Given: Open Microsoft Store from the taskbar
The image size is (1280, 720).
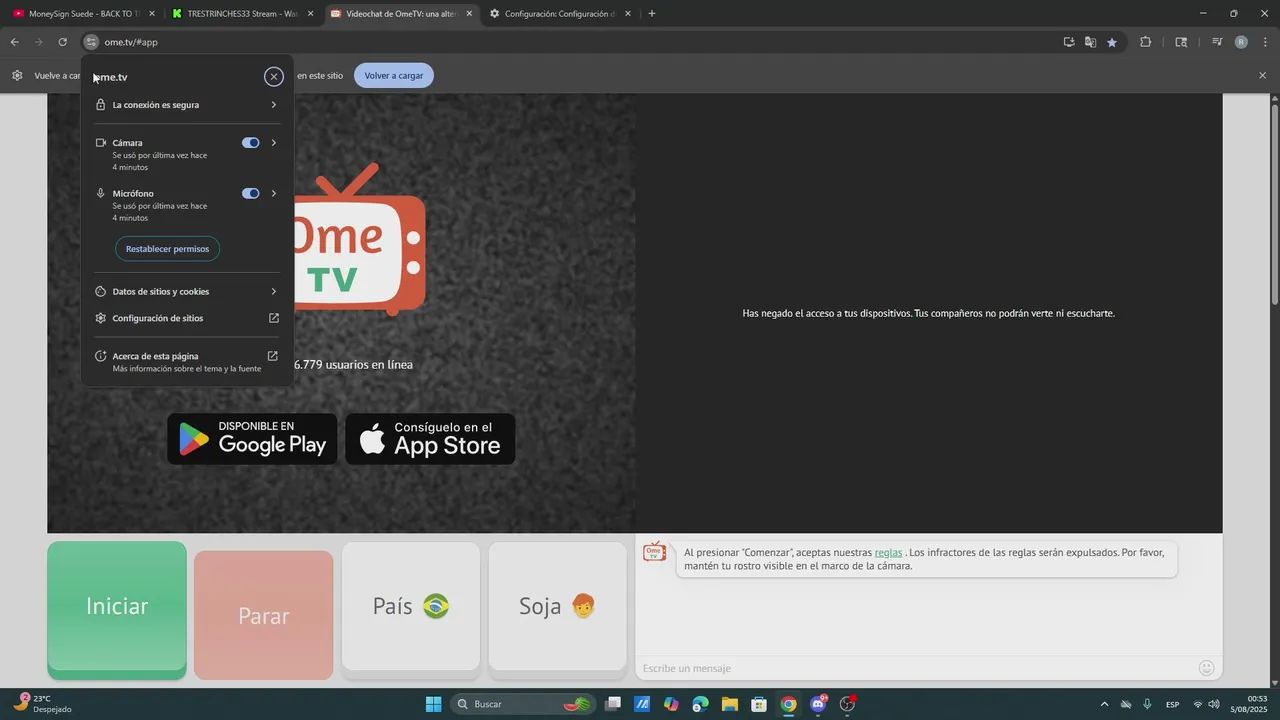Looking at the screenshot, I should 759,704.
